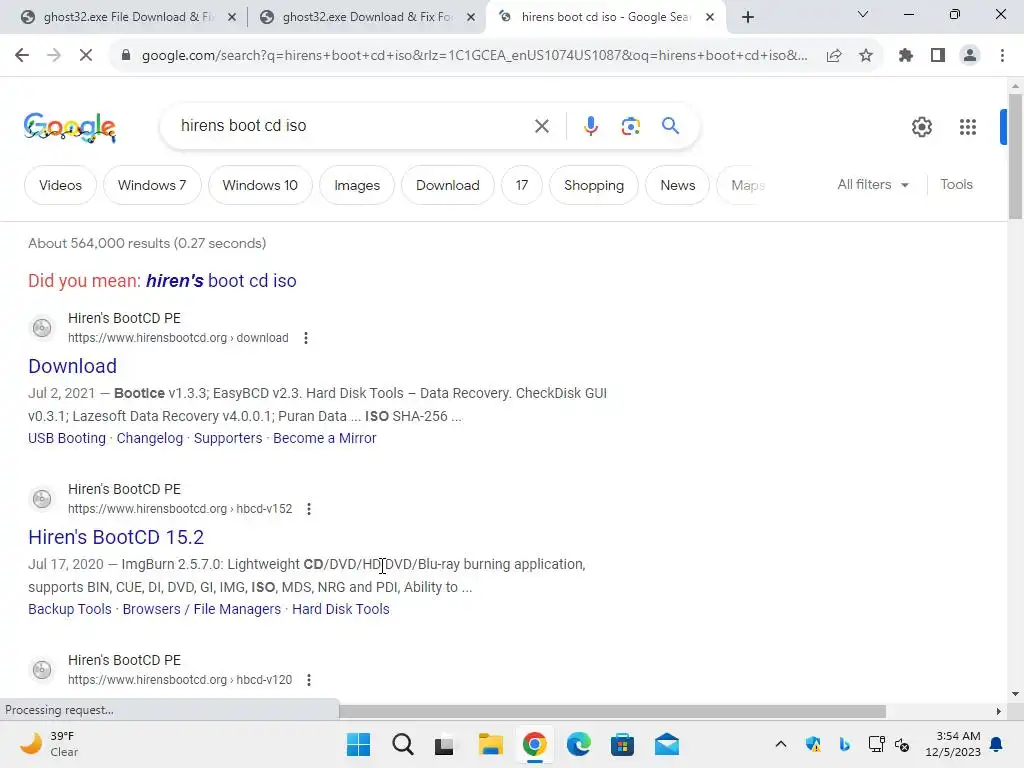The height and width of the screenshot is (768, 1024).
Task: Click the suggested hiren's boot cd iso correction
Action: tap(221, 281)
